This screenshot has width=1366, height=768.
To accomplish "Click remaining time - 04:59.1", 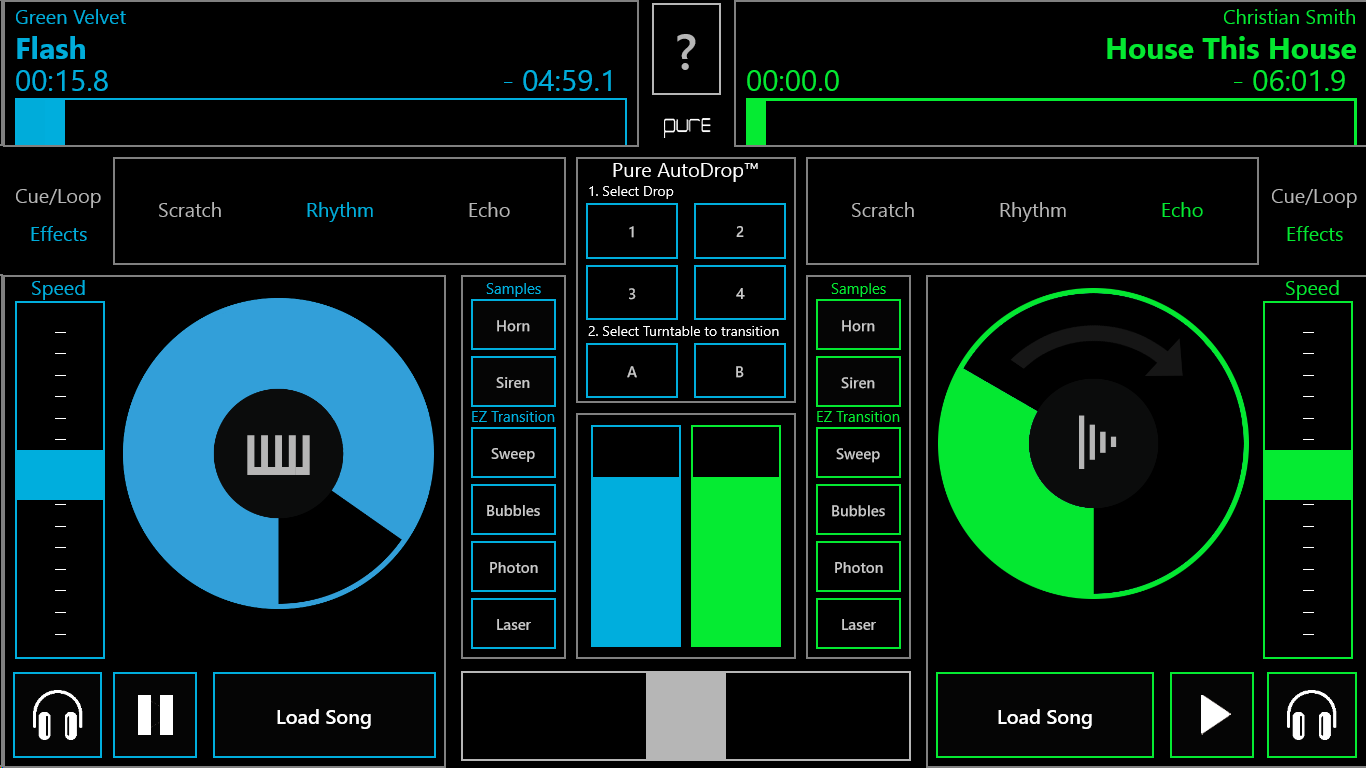I will [559, 81].
